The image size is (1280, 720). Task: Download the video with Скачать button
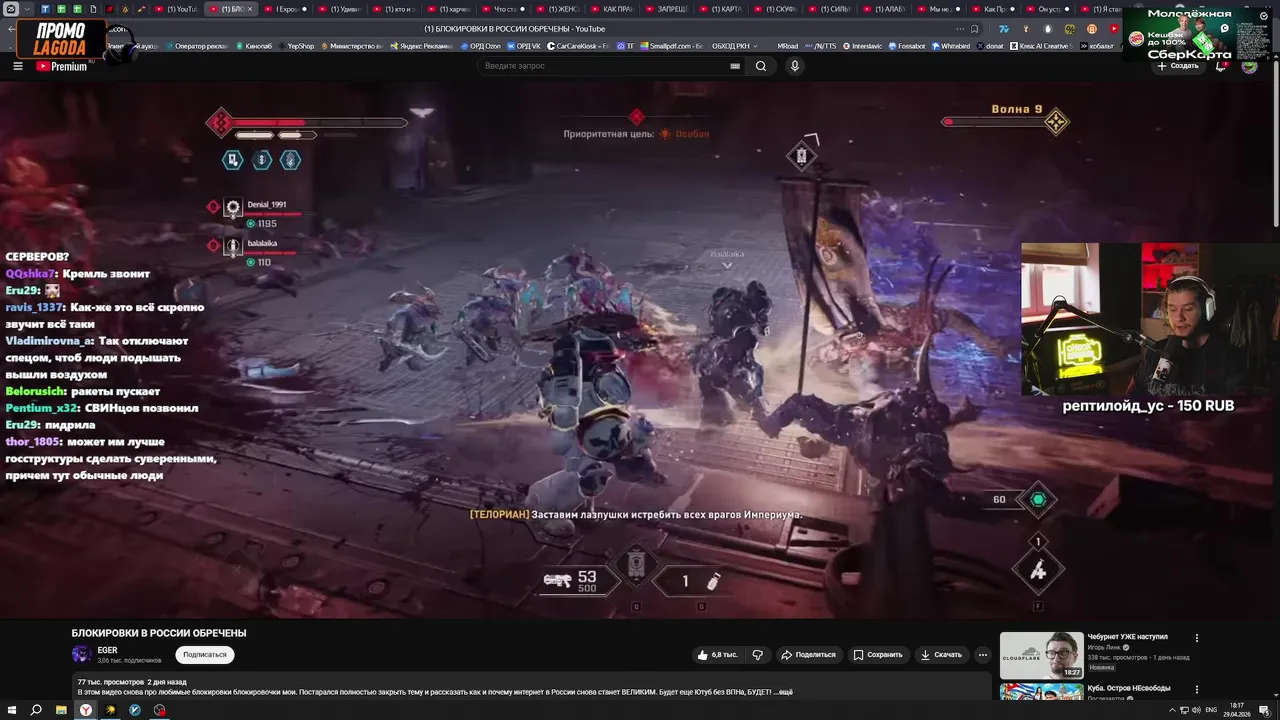tap(941, 655)
